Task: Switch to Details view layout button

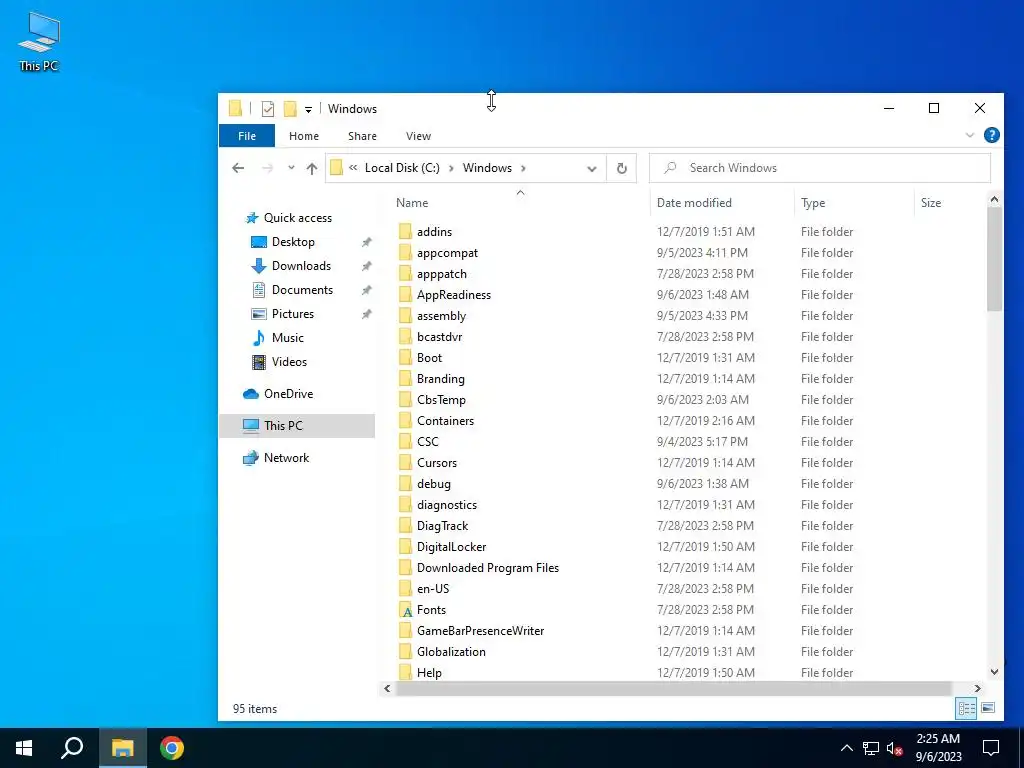Action: click(x=967, y=708)
